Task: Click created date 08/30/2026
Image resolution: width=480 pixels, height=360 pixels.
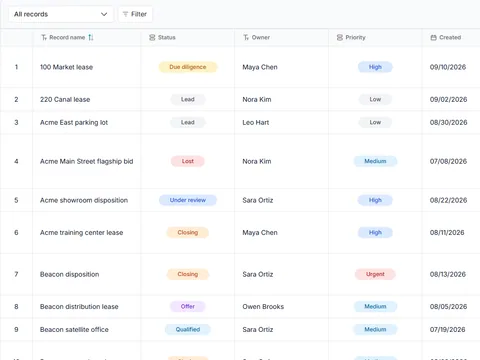Action: click(x=448, y=123)
